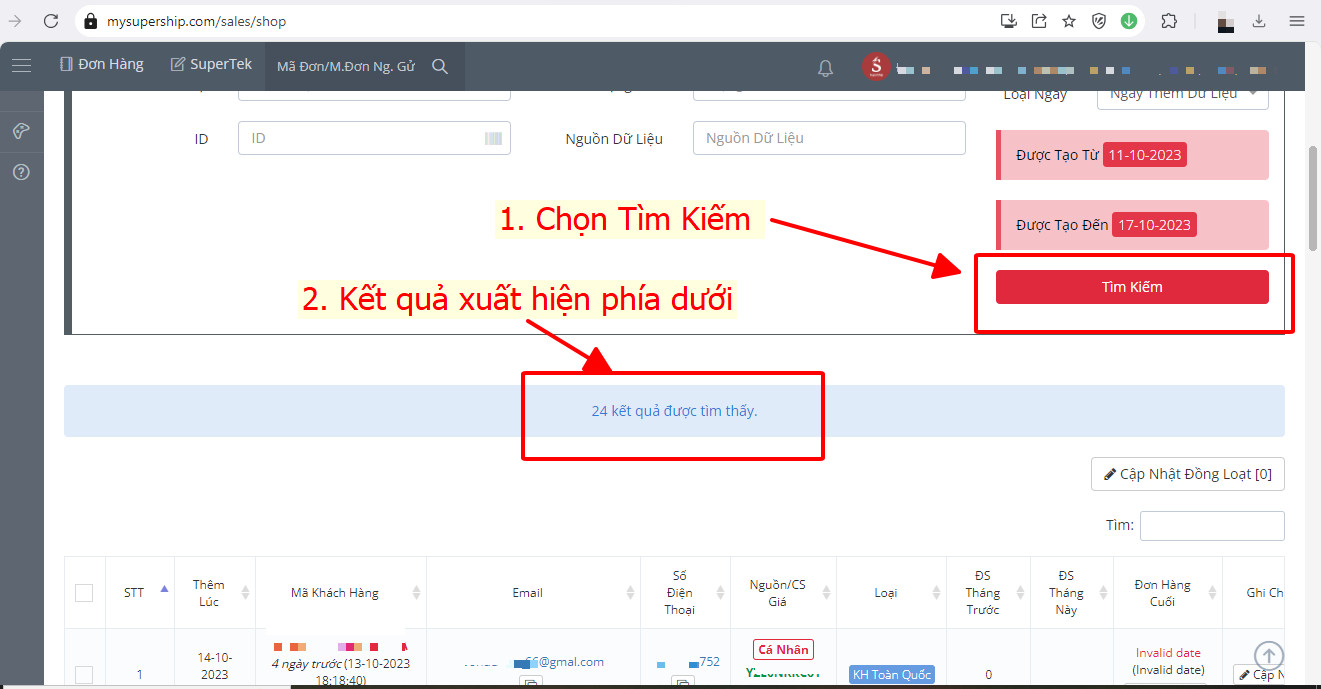Click the share page icon in address bar
Image resolution: width=1321 pixels, height=689 pixels.
1039,20
